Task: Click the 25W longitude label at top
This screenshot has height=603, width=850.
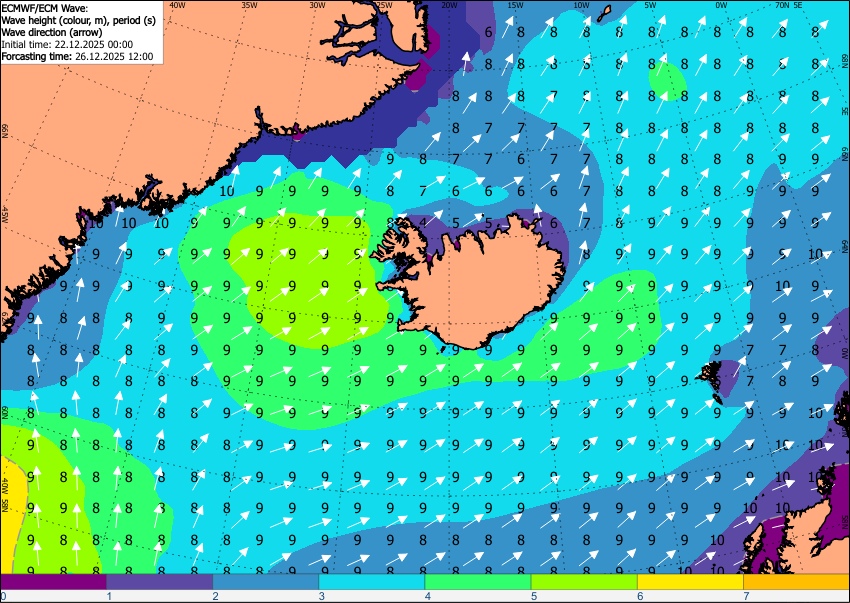Action: 384,5
